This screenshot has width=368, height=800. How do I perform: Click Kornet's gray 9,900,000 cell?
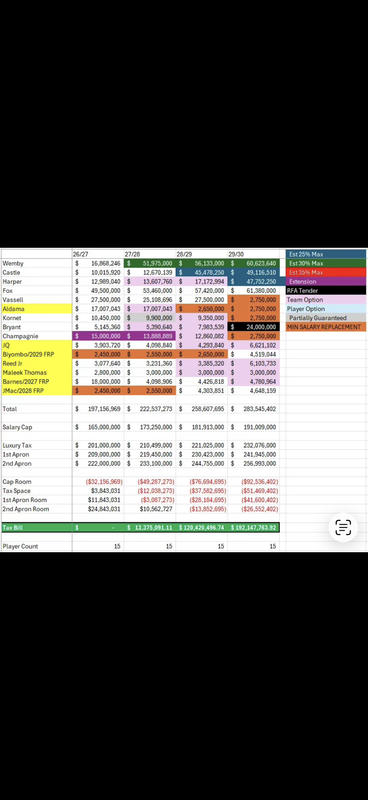pyautogui.click(x=150, y=318)
